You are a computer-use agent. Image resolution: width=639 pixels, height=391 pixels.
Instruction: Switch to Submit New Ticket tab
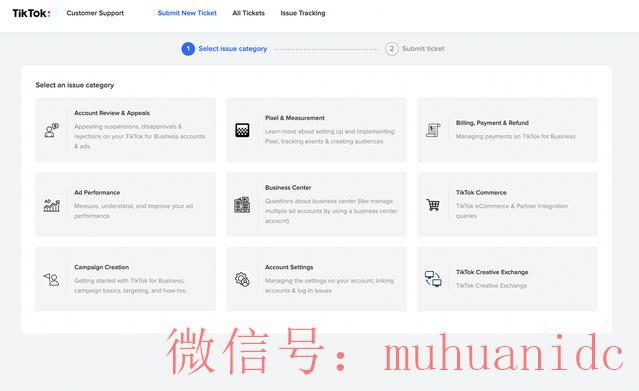187,13
